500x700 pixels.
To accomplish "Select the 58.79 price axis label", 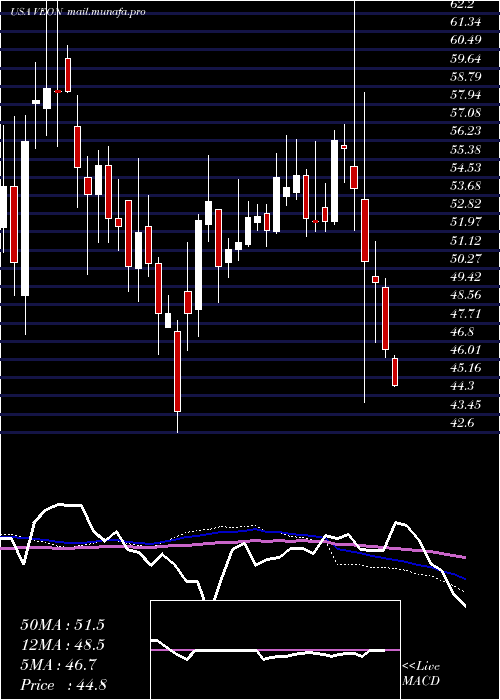I will coord(466,76).
